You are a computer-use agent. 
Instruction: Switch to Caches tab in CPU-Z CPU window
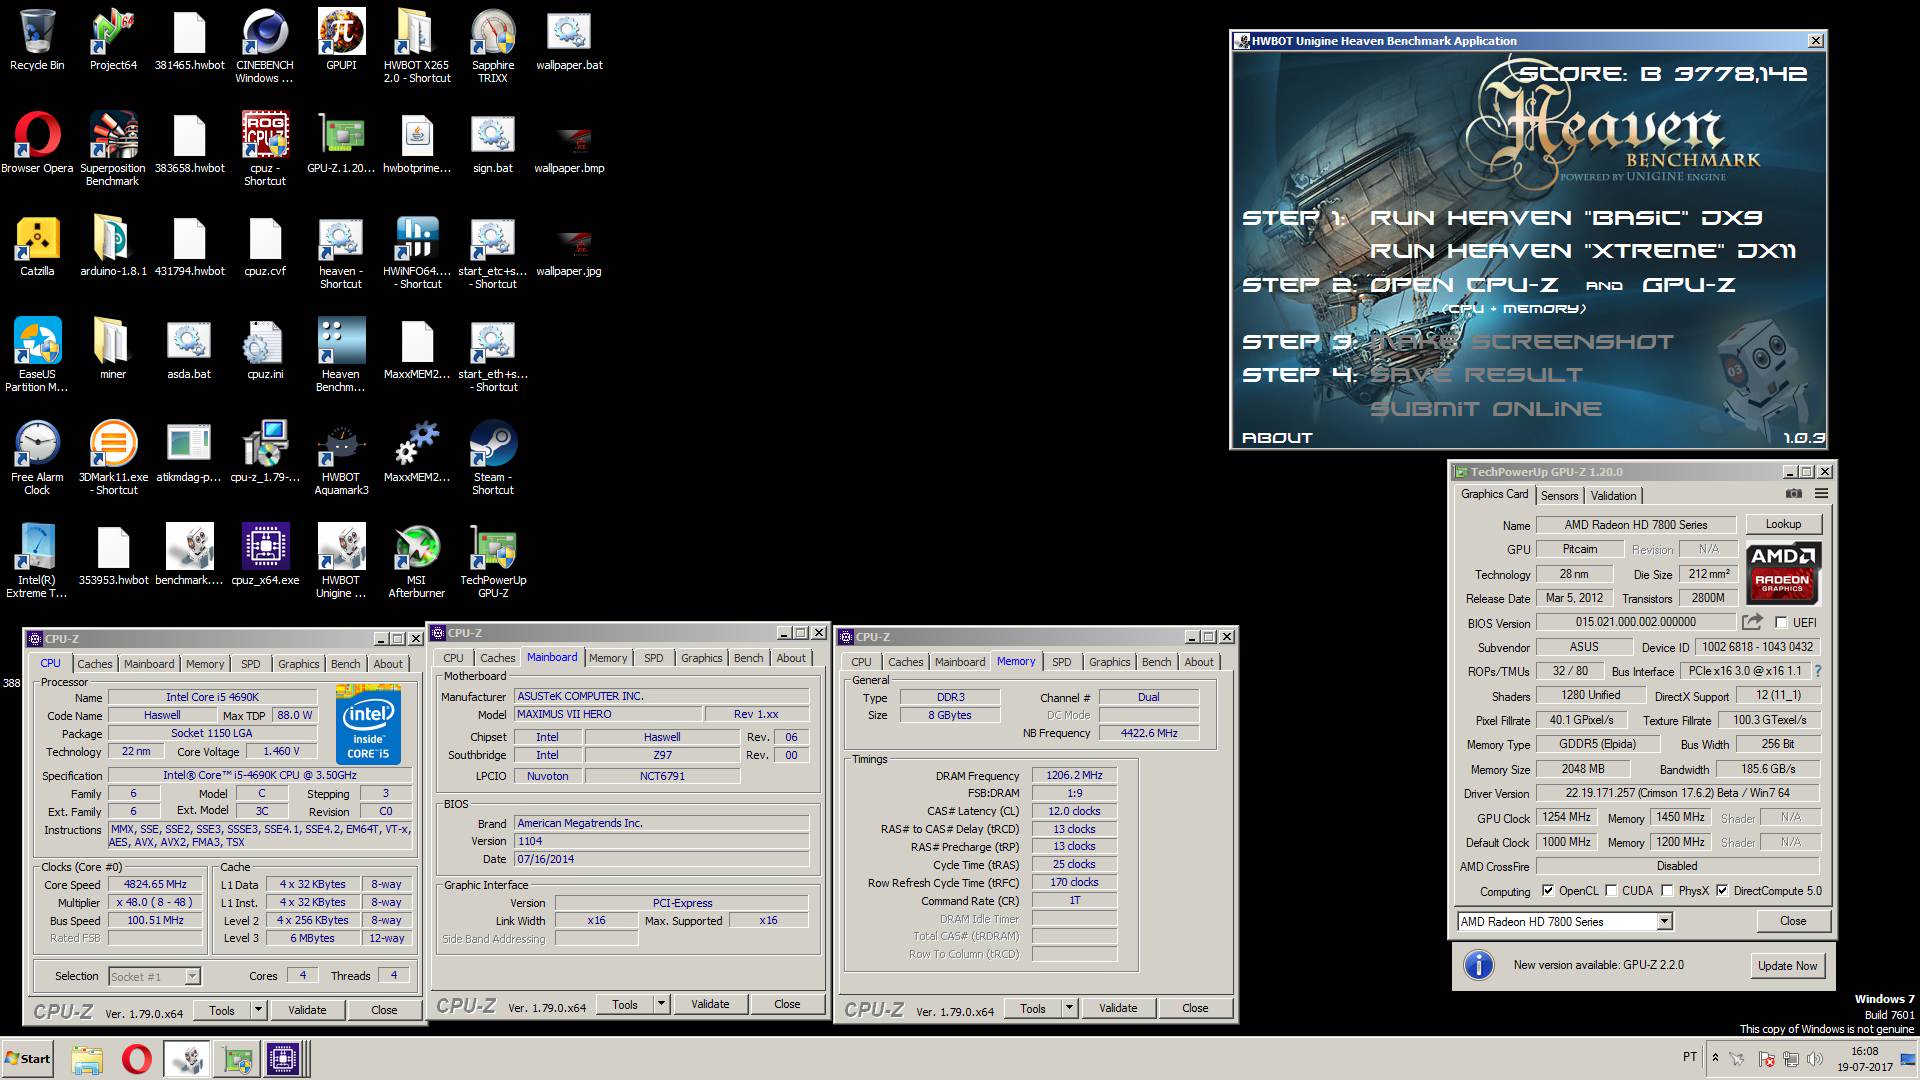point(95,664)
